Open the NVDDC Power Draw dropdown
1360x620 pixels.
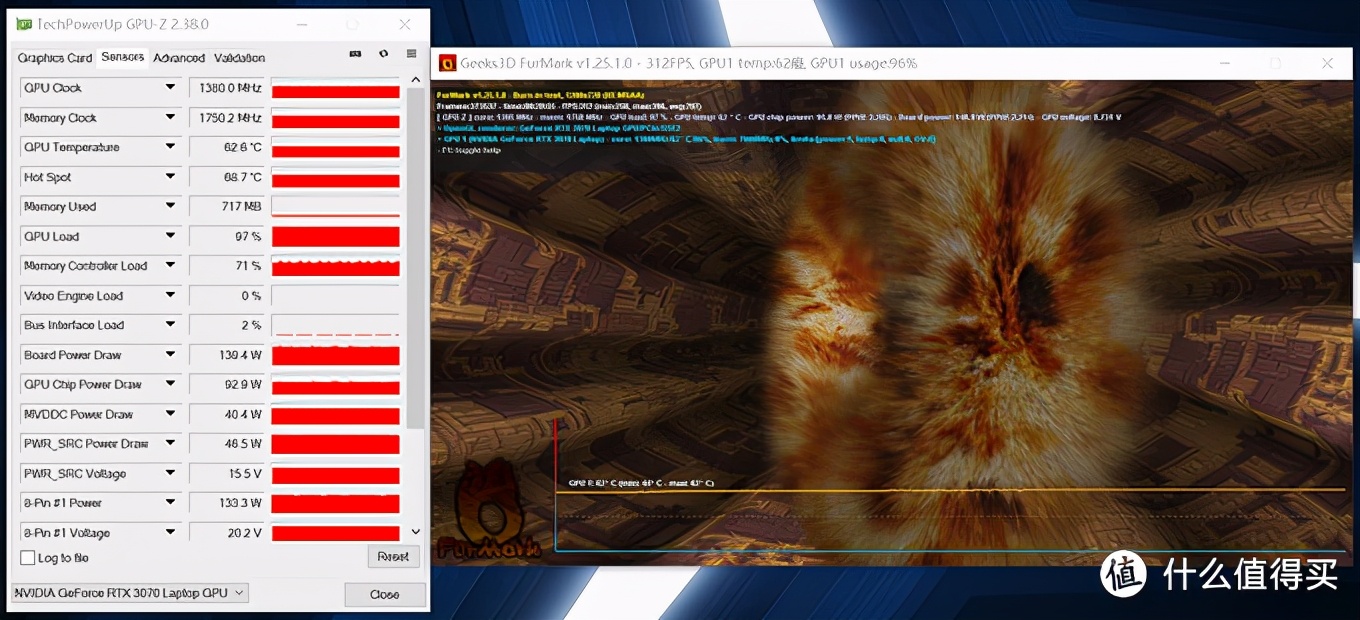coord(170,414)
